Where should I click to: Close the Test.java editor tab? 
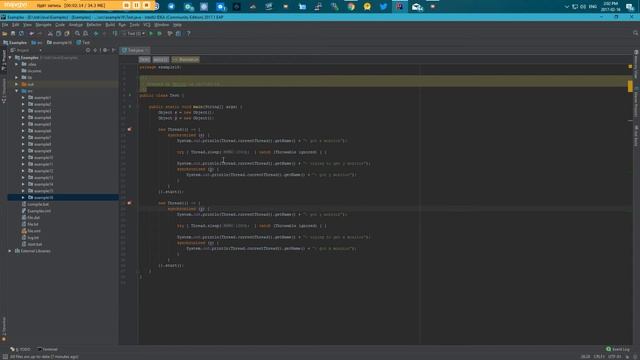[x=147, y=50]
